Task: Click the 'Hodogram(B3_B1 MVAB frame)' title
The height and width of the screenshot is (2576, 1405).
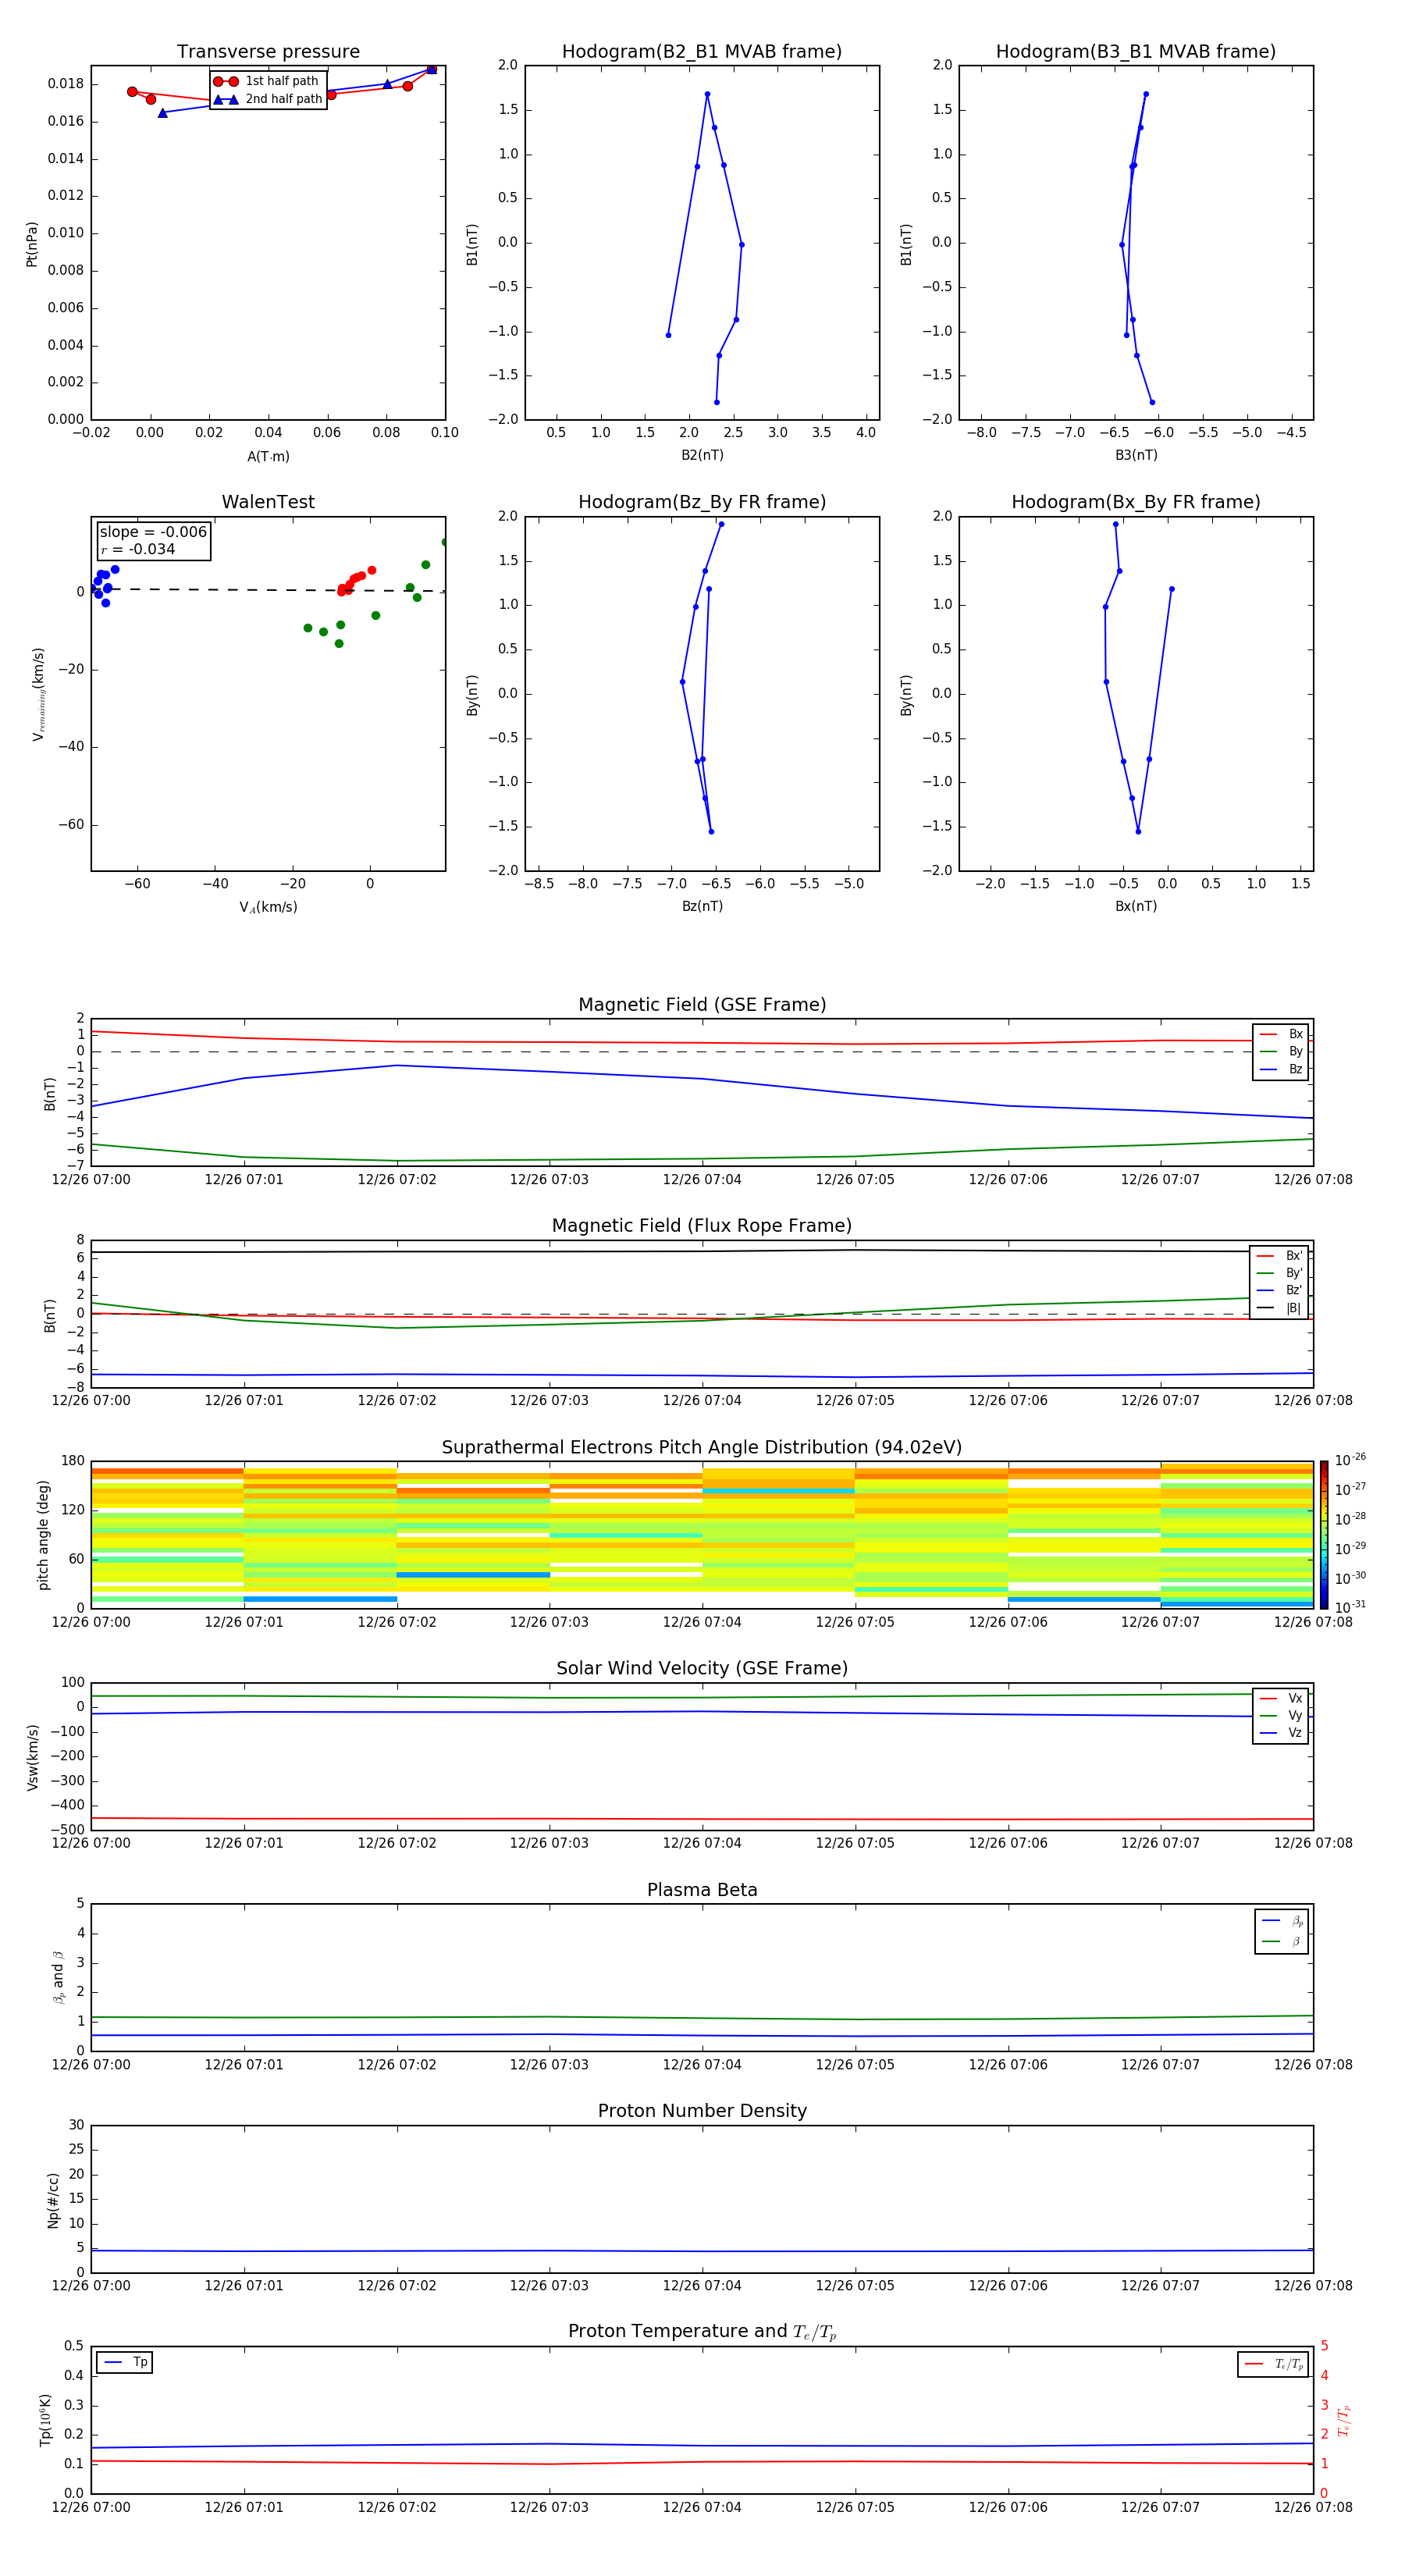Action: tap(1136, 52)
